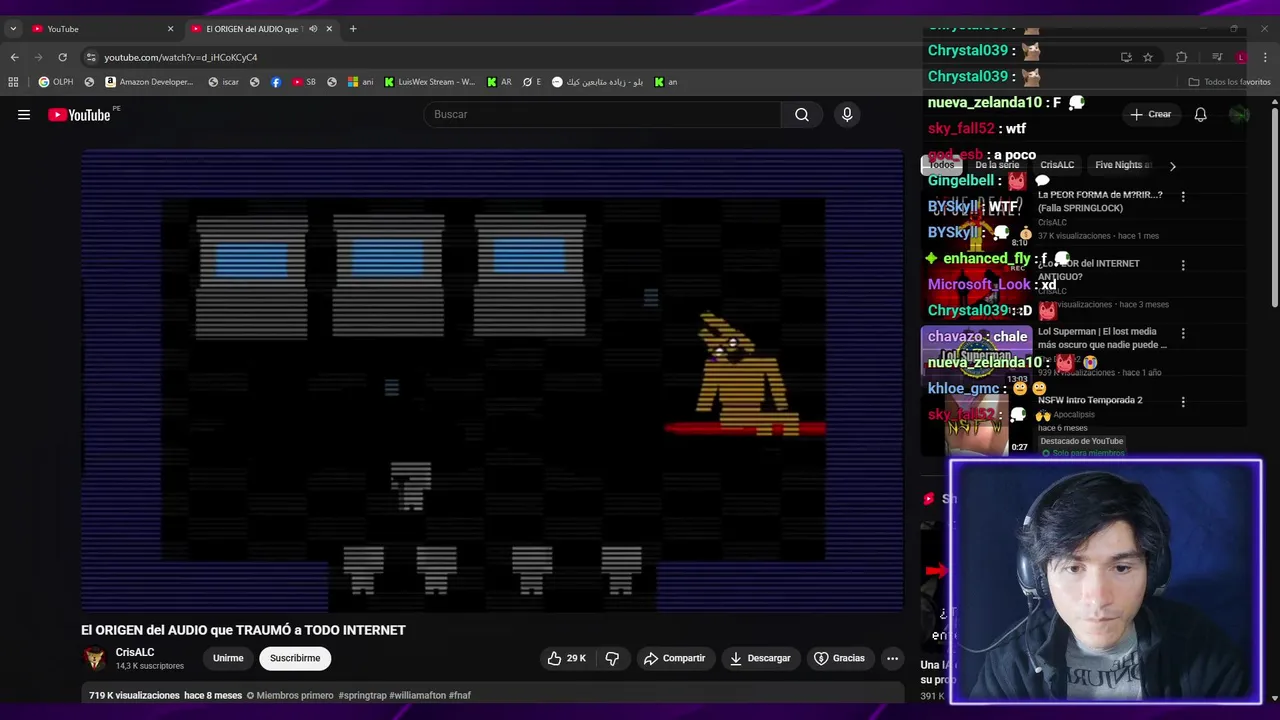This screenshot has height=720, width=1280.
Task: Bookmark this page with the star icon
Action: coord(1148,57)
